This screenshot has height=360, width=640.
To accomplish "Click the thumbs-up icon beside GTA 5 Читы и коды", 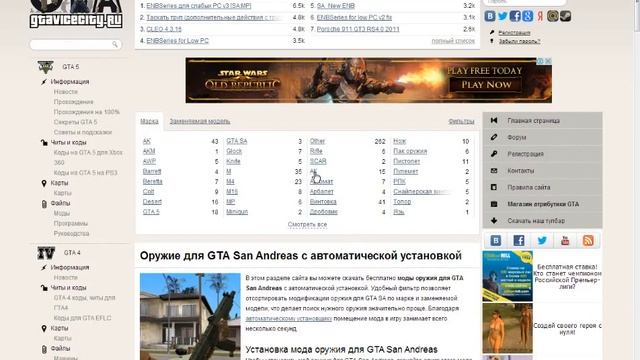I will (x=44, y=142).
